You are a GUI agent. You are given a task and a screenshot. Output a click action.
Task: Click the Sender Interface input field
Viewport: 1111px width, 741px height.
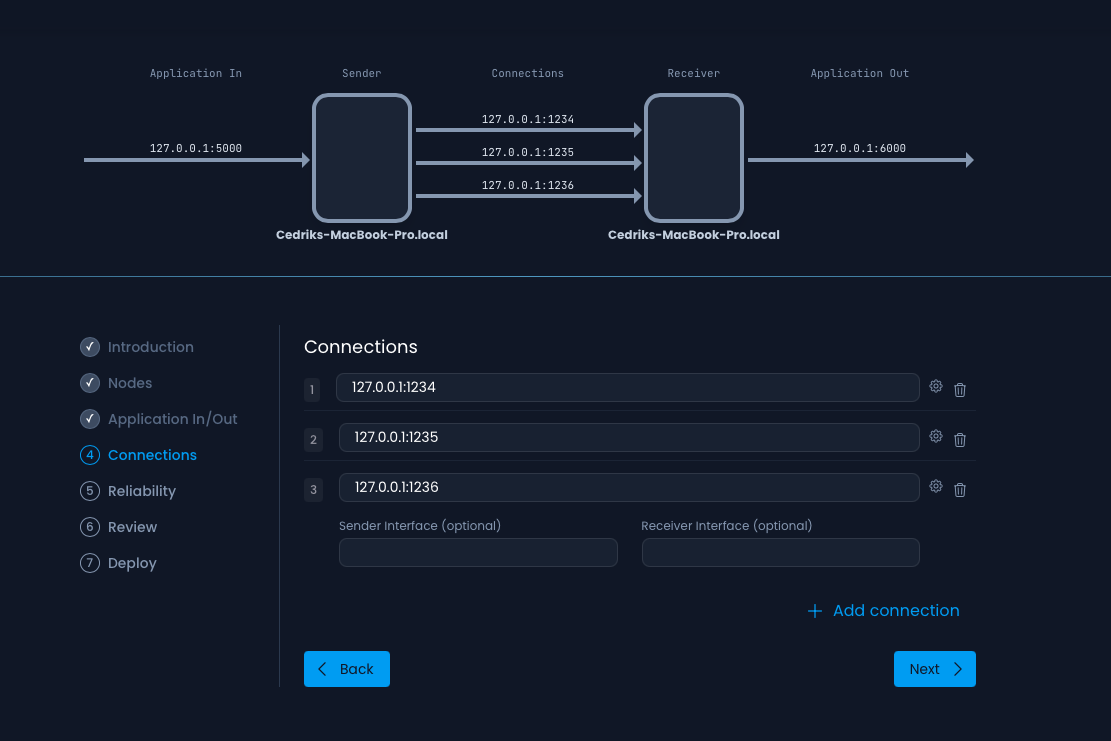click(x=478, y=552)
